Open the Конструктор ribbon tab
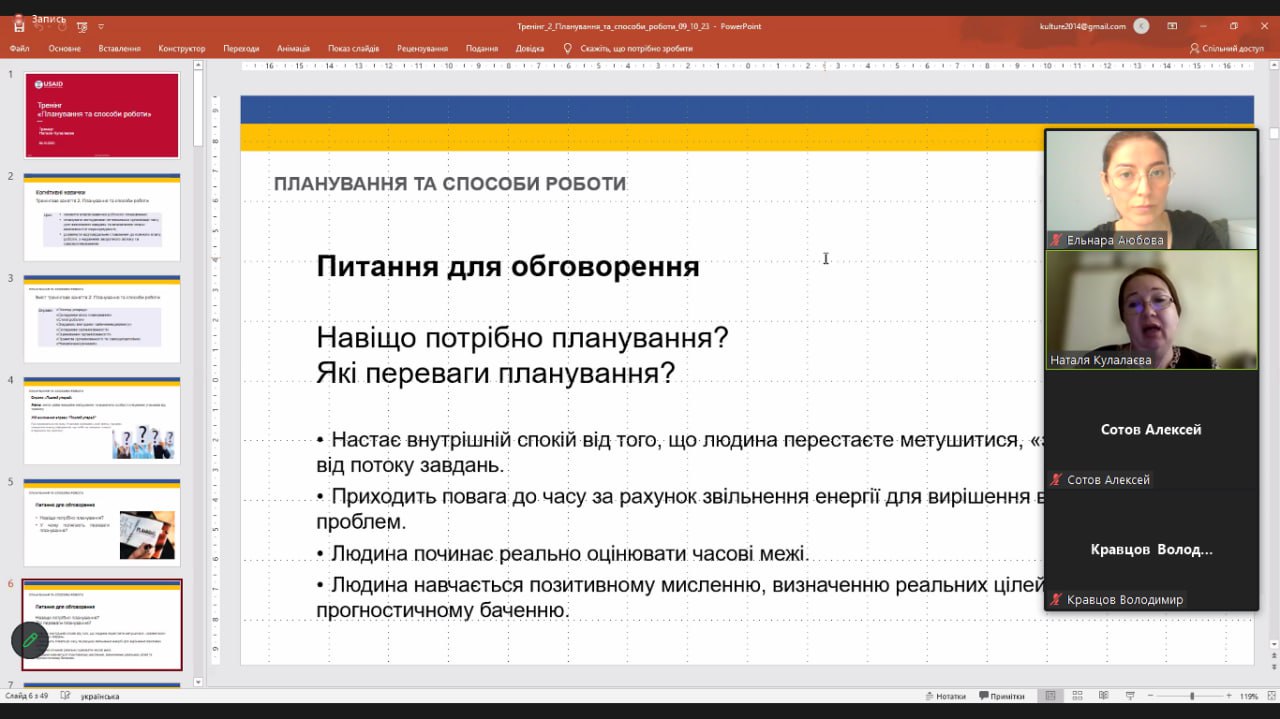Screen dimensions: 1280x719 click(181, 48)
